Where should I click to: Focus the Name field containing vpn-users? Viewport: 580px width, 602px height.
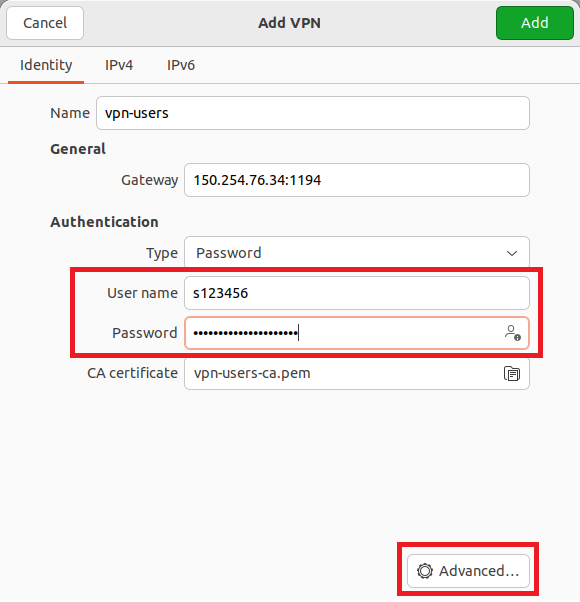coord(313,113)
